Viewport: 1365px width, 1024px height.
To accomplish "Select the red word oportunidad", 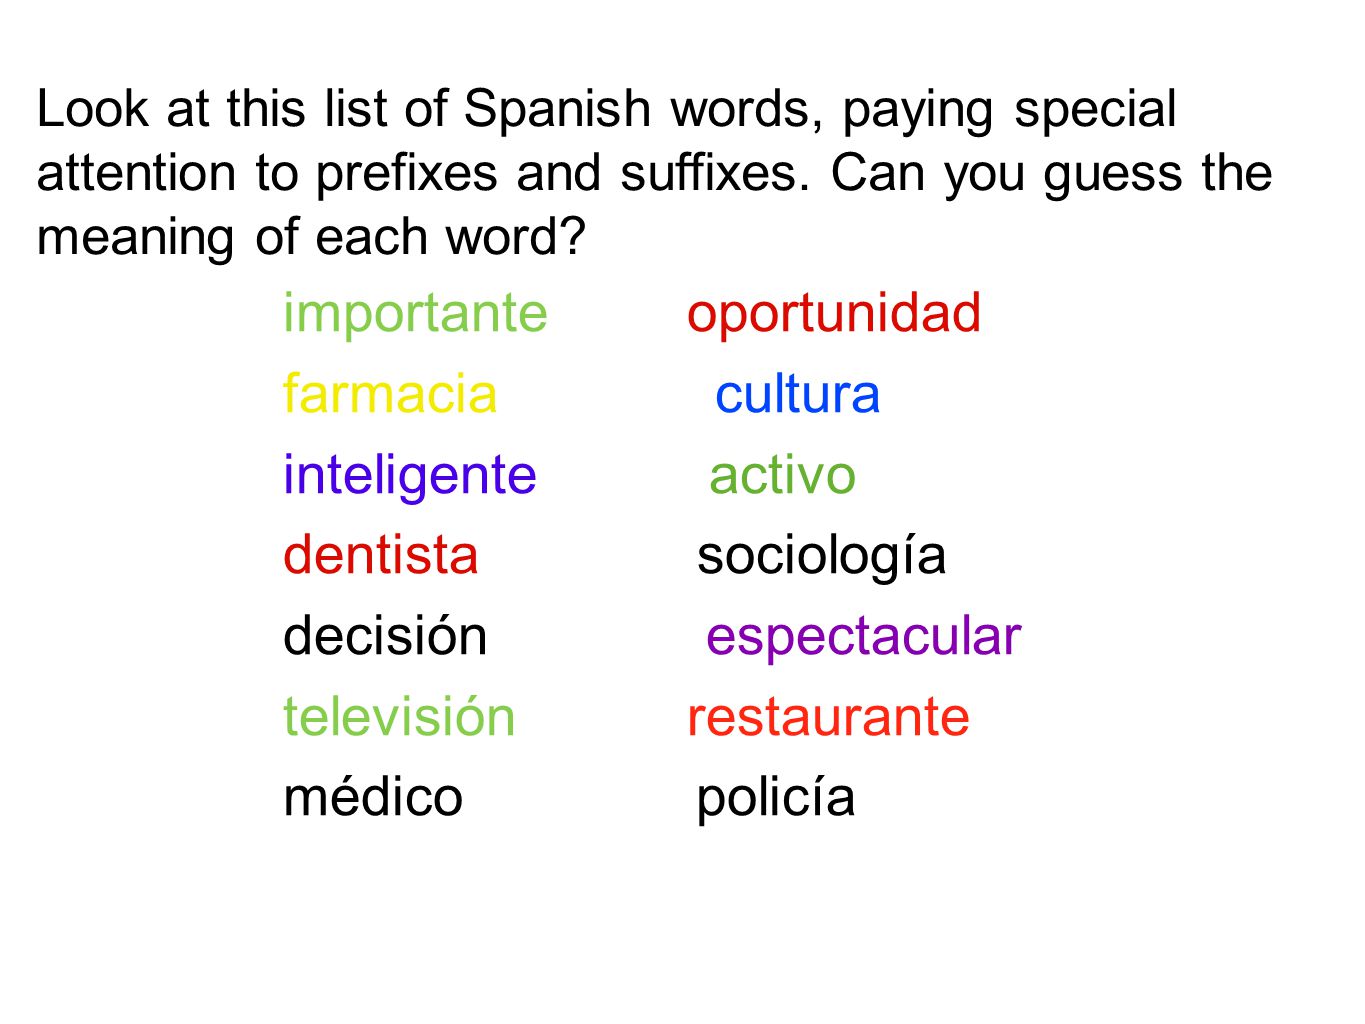I will pos(834,315).
